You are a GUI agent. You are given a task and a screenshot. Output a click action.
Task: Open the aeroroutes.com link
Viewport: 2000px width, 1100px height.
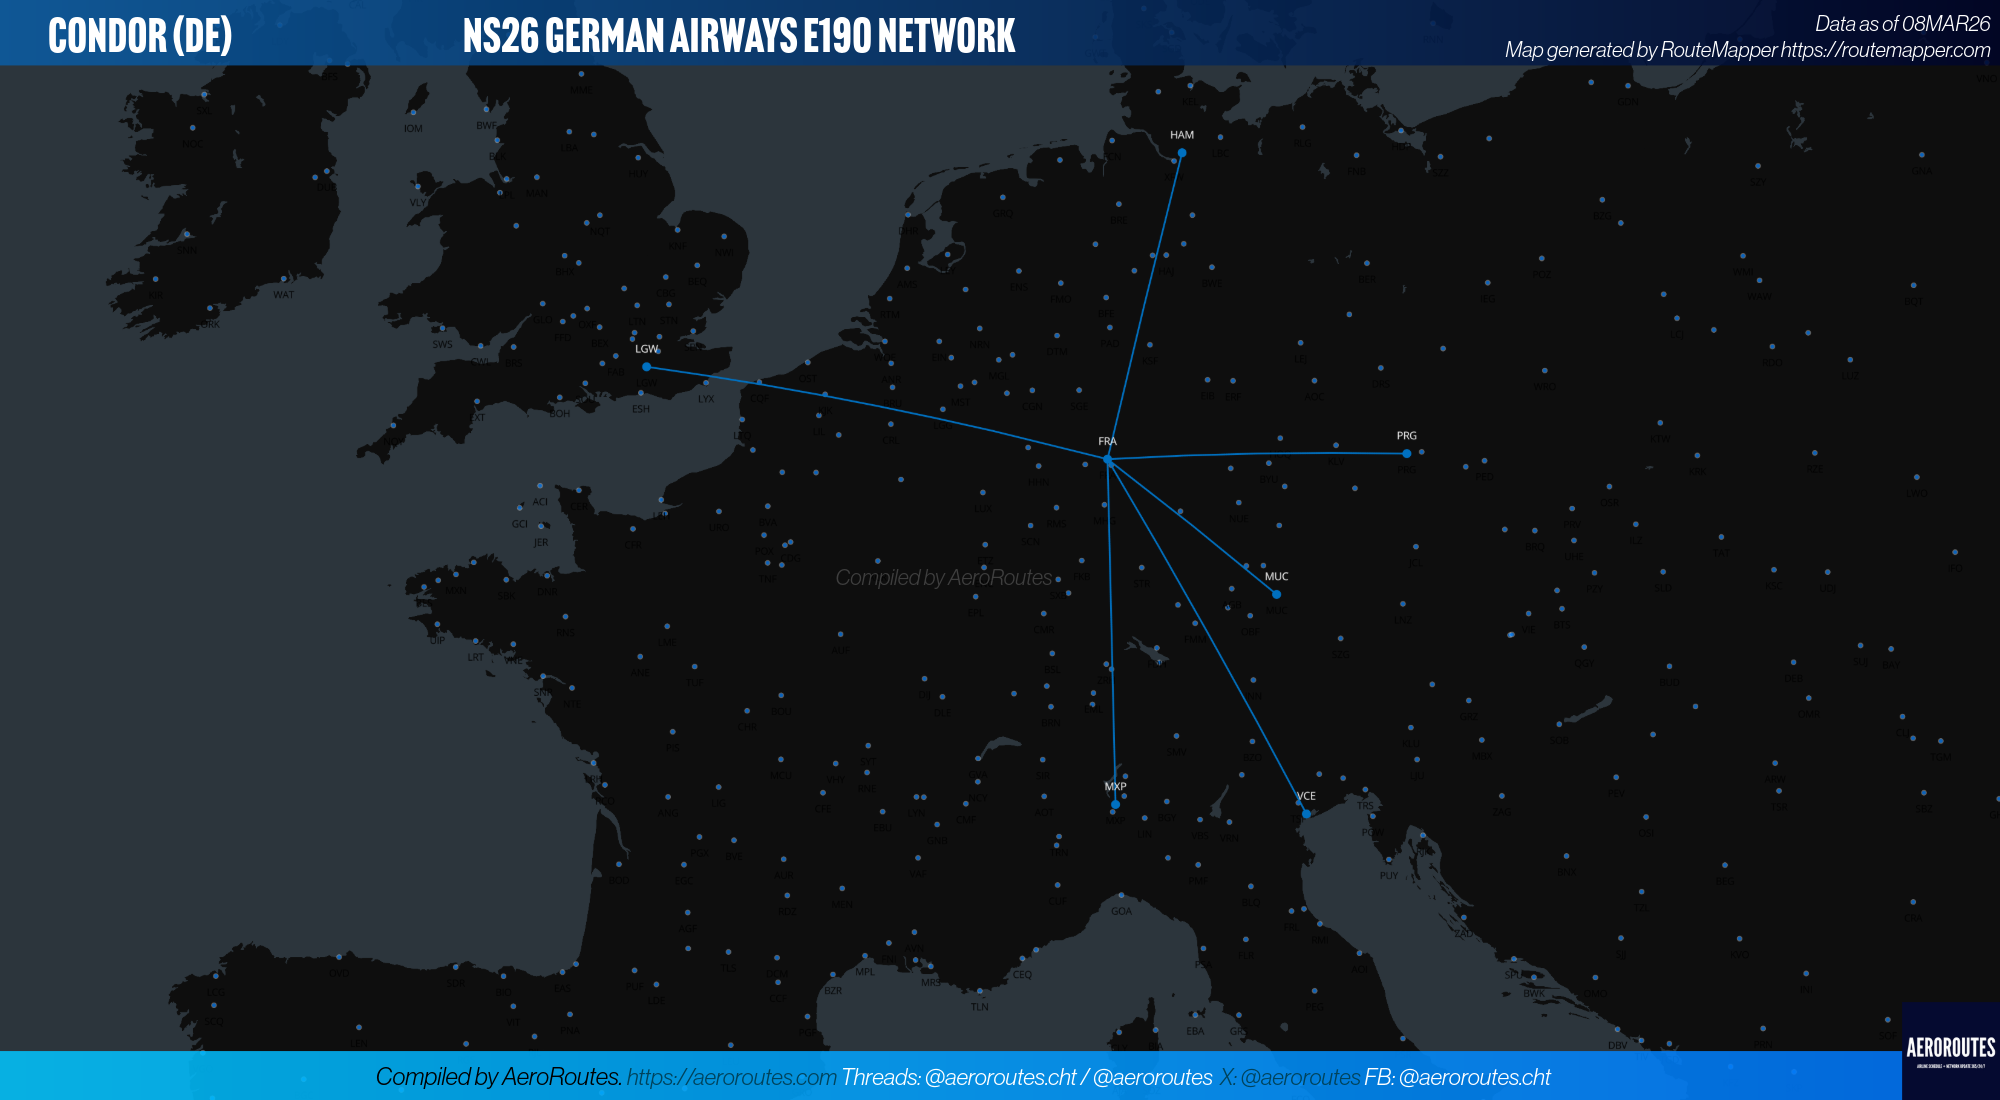click(x=731, y=1077)
